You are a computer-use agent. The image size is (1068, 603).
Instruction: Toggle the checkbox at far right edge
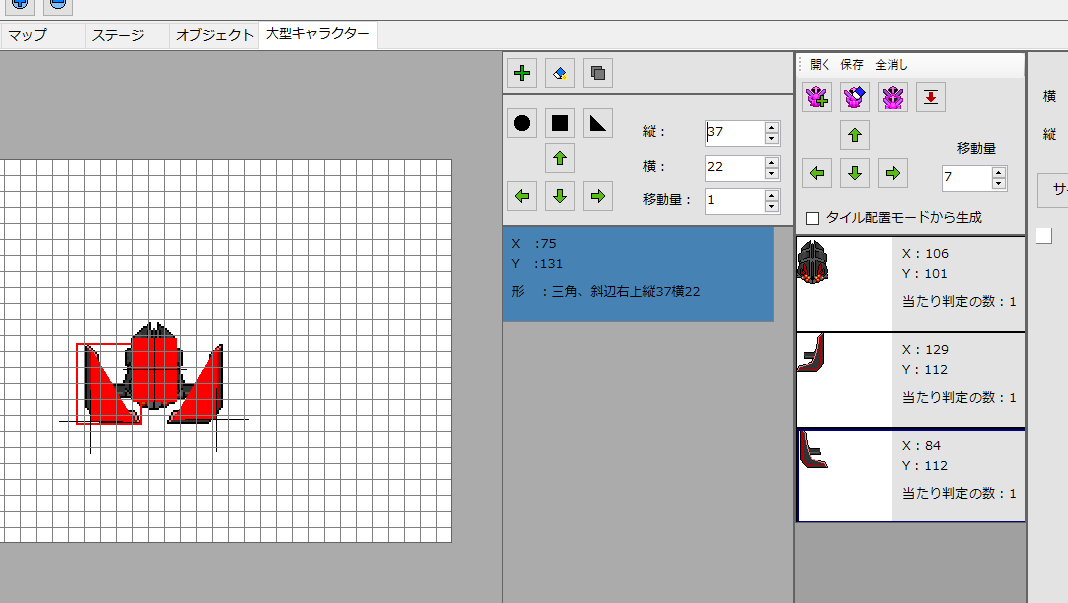click(1043, 236)
